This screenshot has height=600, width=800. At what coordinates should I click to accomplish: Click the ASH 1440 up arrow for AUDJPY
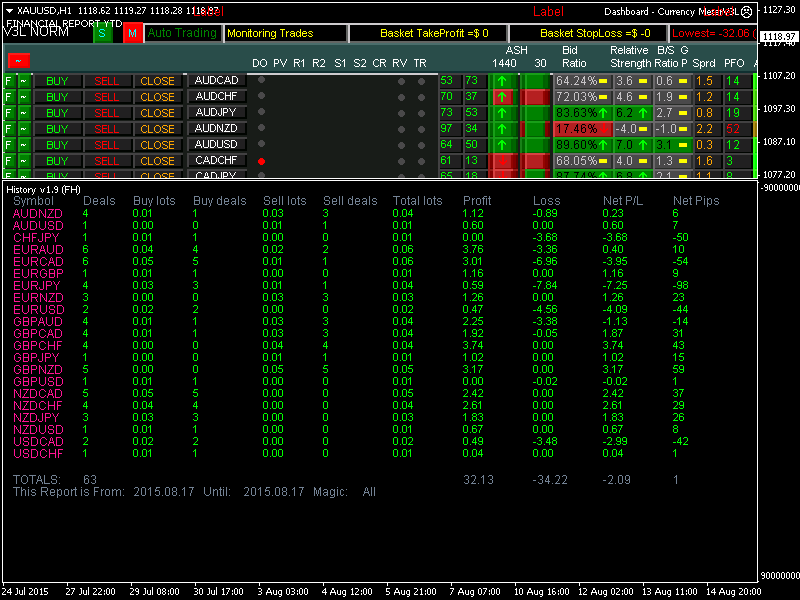coord(502,113)
